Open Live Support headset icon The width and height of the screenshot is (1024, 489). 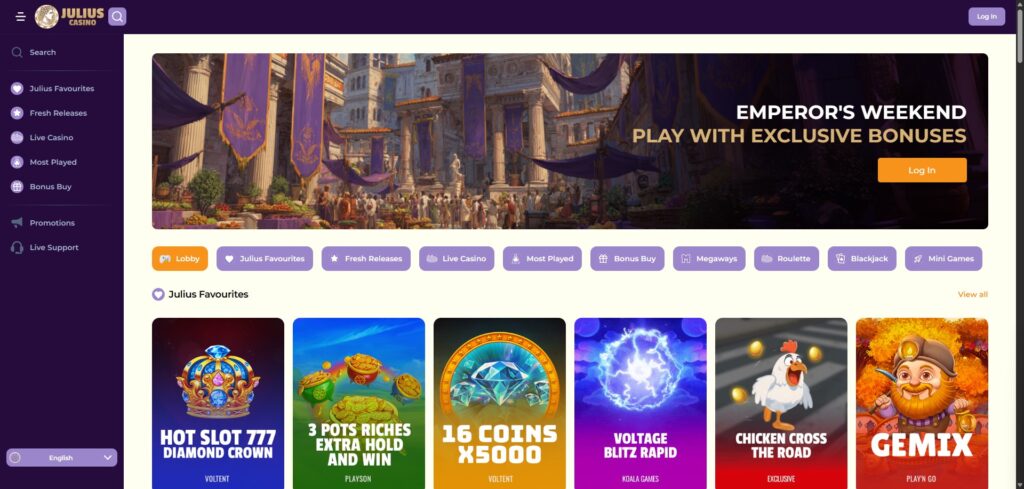(x=17, y=247)
